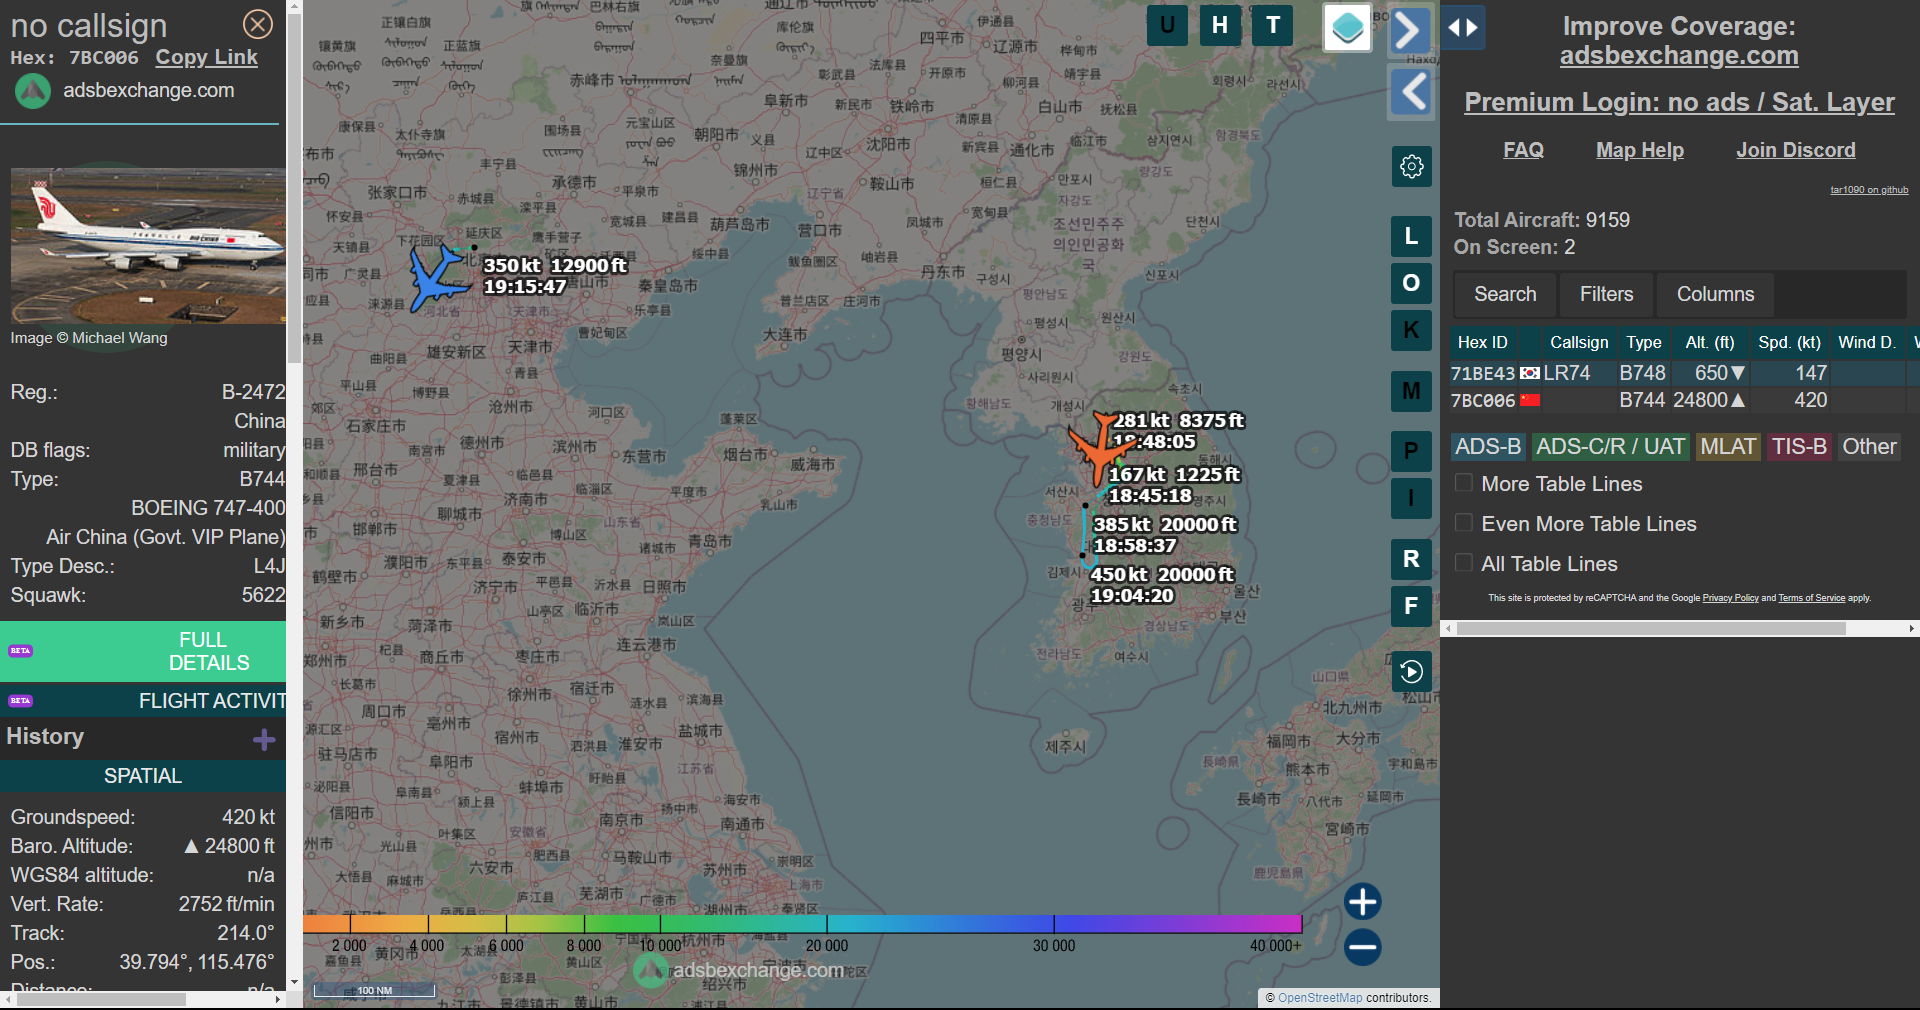Toggle MLAT source filter
Viewport: 1920px width, 1010px height.
click(x=1728, y=447)
